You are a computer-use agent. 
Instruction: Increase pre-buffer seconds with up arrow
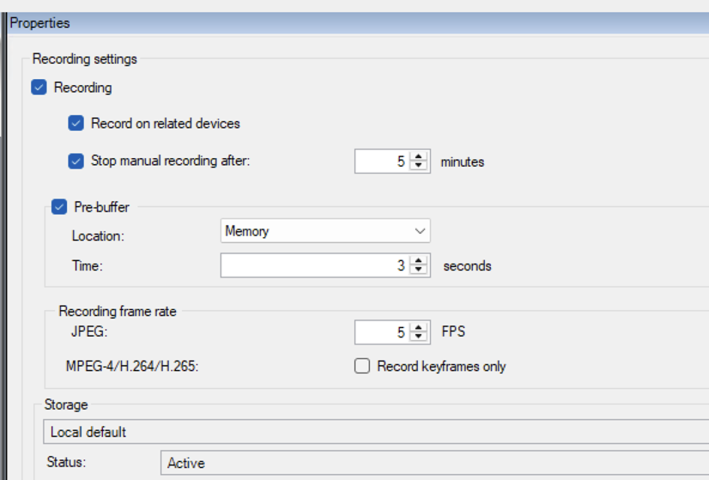418,261
